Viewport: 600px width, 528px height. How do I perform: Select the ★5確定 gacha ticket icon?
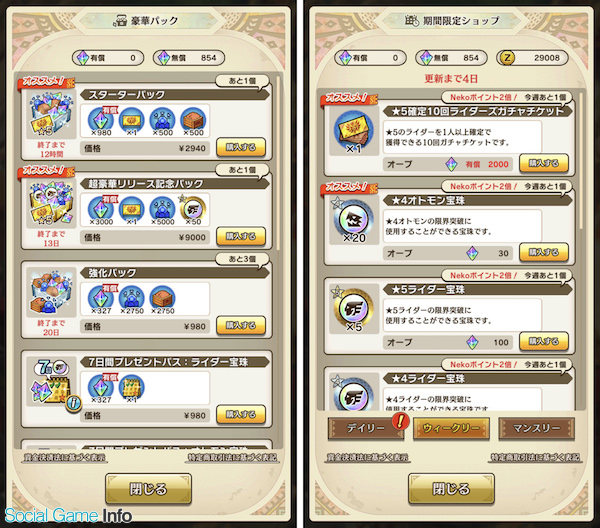coord(354,130)
